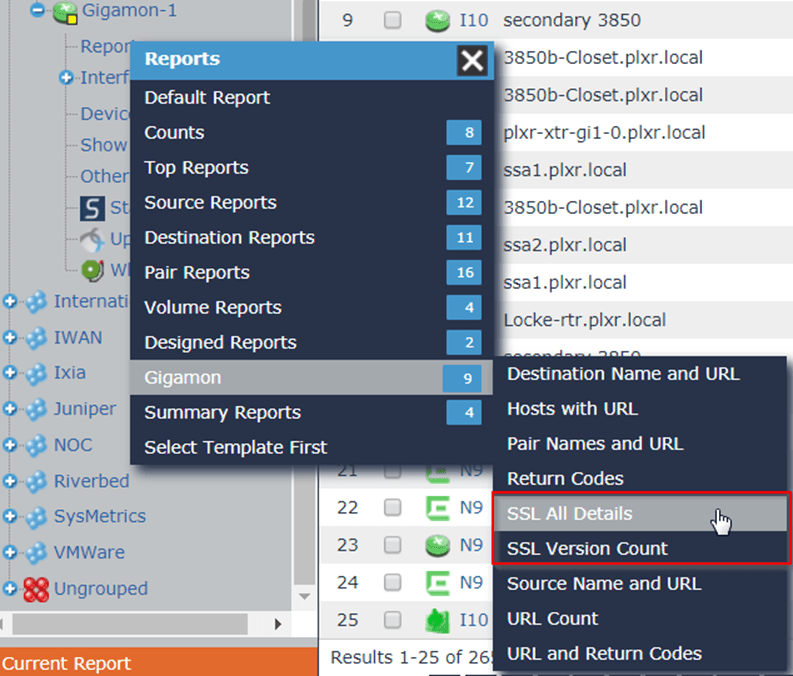Select the Gigamon reports category

[x=312, y=377]
